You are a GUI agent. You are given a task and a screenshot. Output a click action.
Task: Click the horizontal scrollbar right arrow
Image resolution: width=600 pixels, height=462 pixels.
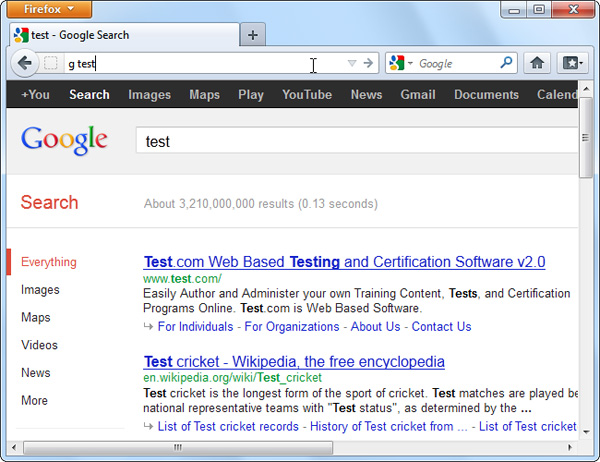pyautogui.click(x=570, y=447)
